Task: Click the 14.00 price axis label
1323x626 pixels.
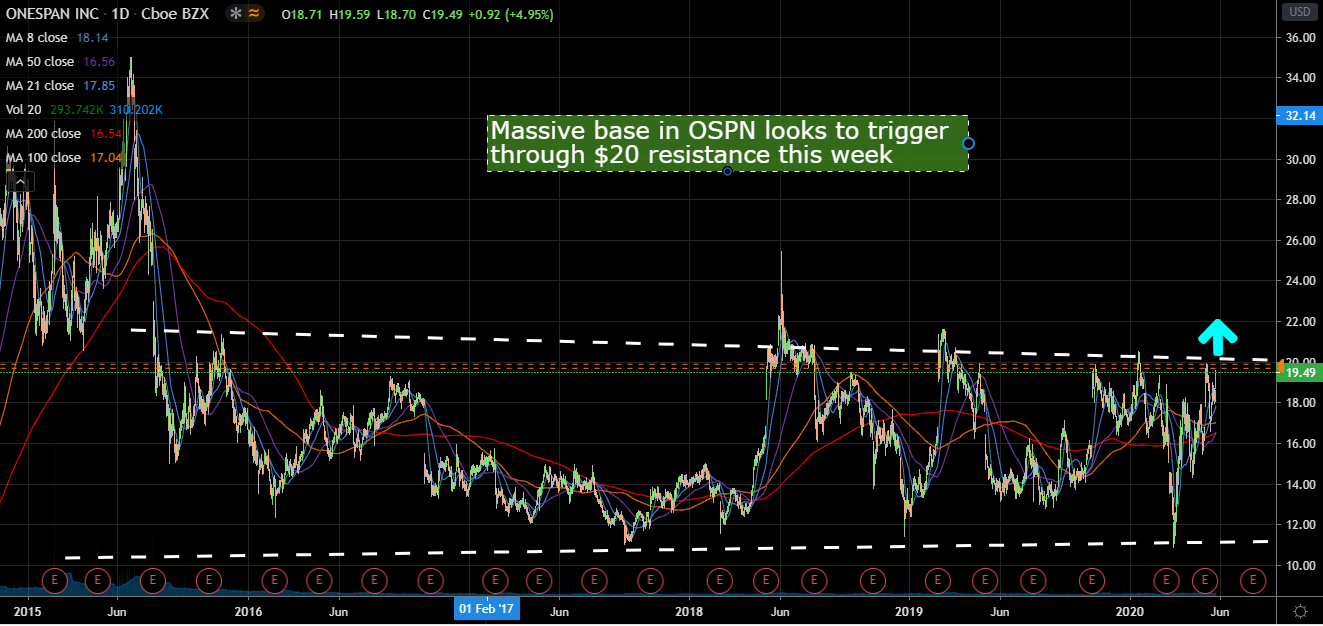Action: click(x=1299, y=485)
